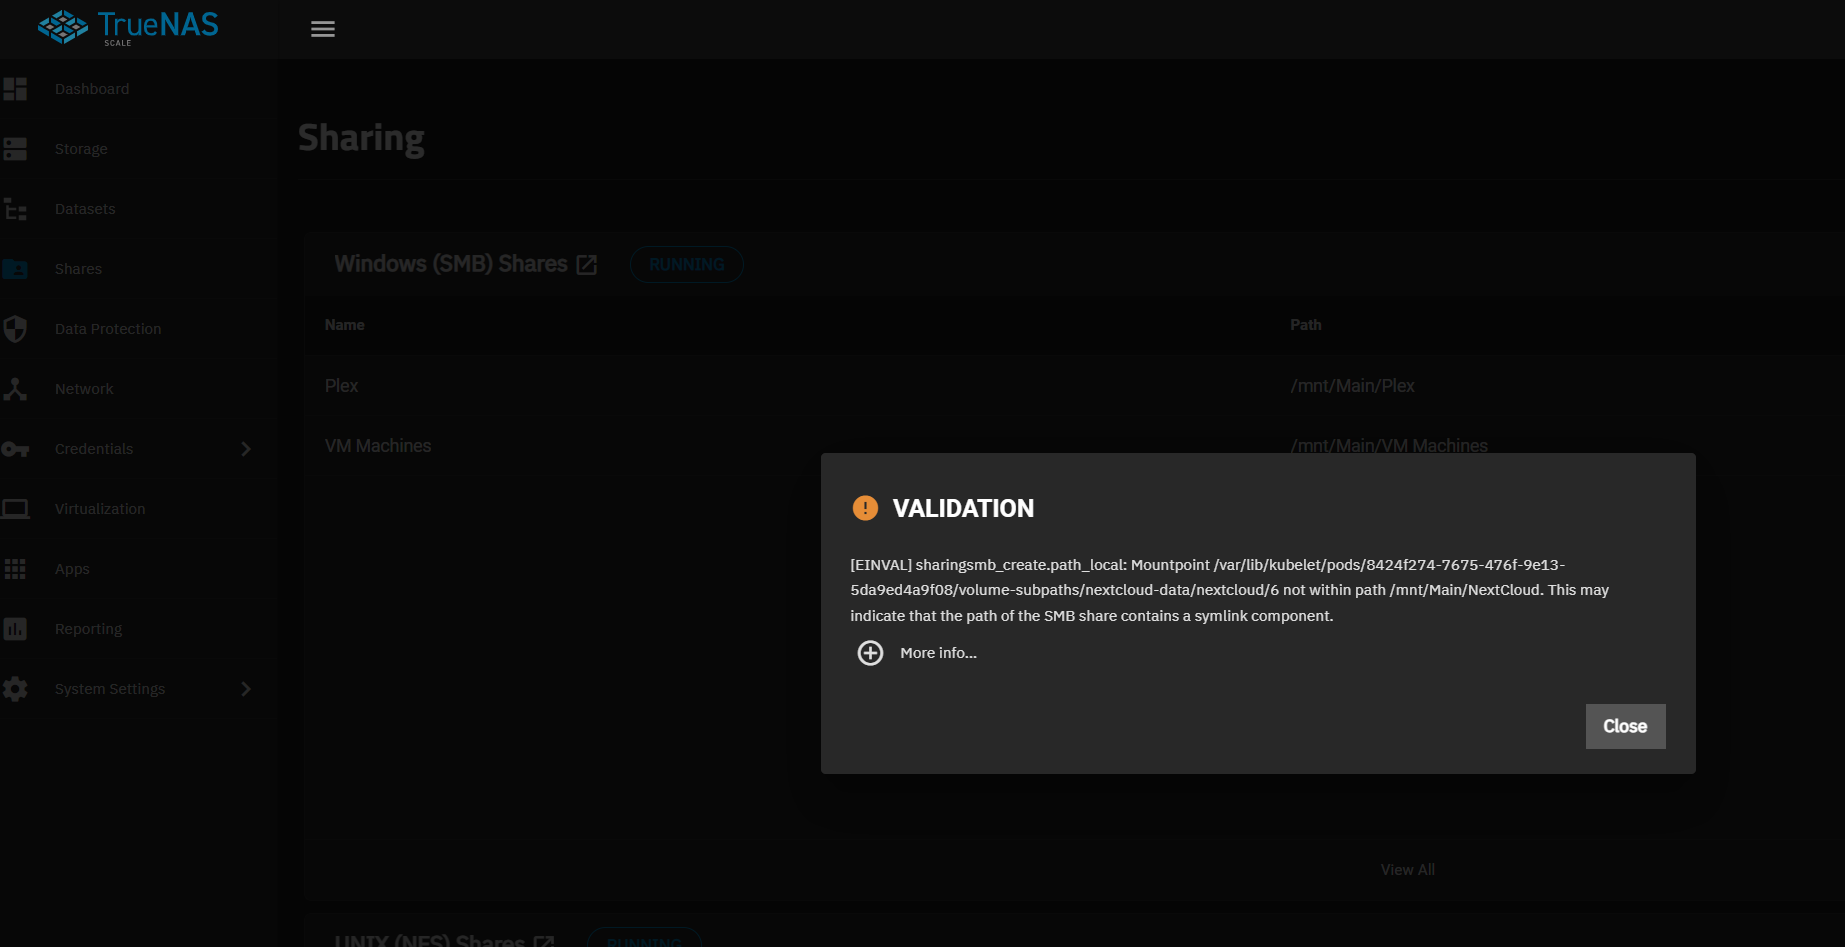The width and height of the screenshot is (1845, 947).
Task: Click the Data Protection shield icon
Action: tap(15, 329)
